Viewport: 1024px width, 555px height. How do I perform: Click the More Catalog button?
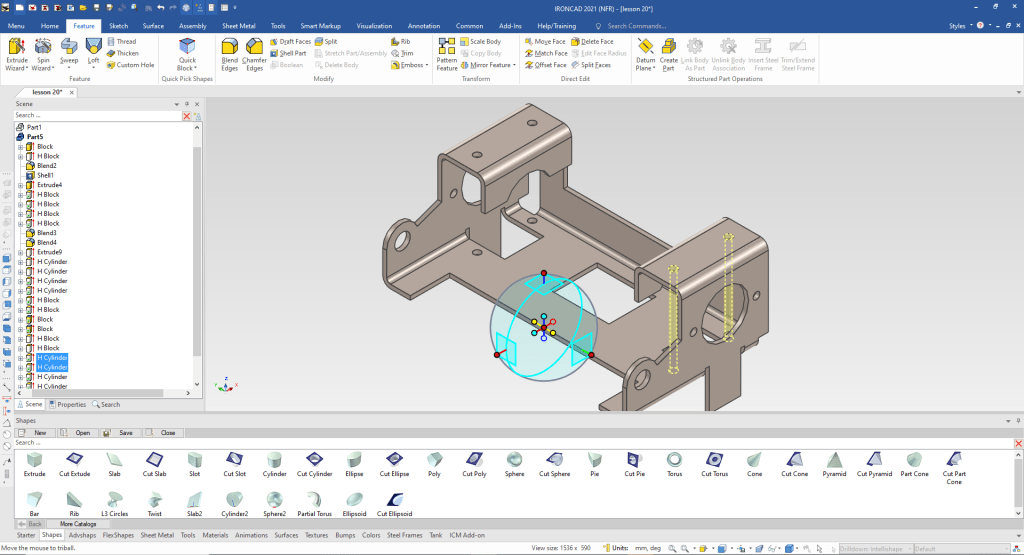pyautogui.click(x=80, y=524)
